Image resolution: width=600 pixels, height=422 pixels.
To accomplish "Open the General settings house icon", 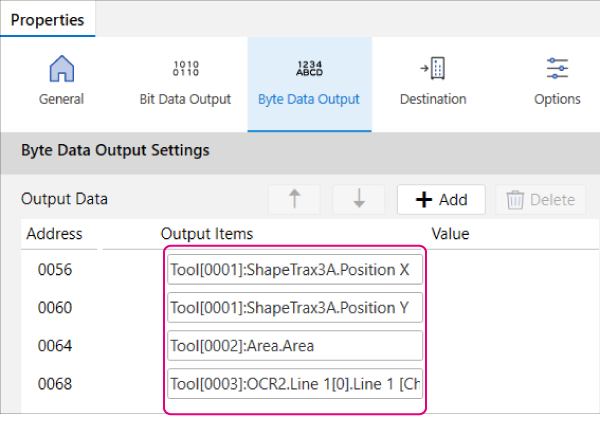I will click(x=61, y=70).
